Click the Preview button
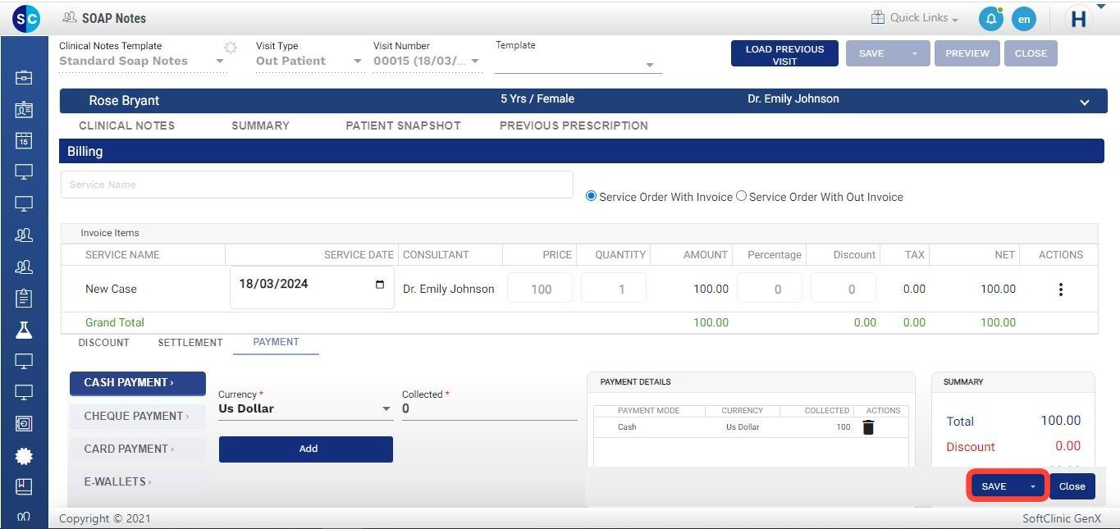The height and width of the screenshot is (529, 1120). [967, 54]
